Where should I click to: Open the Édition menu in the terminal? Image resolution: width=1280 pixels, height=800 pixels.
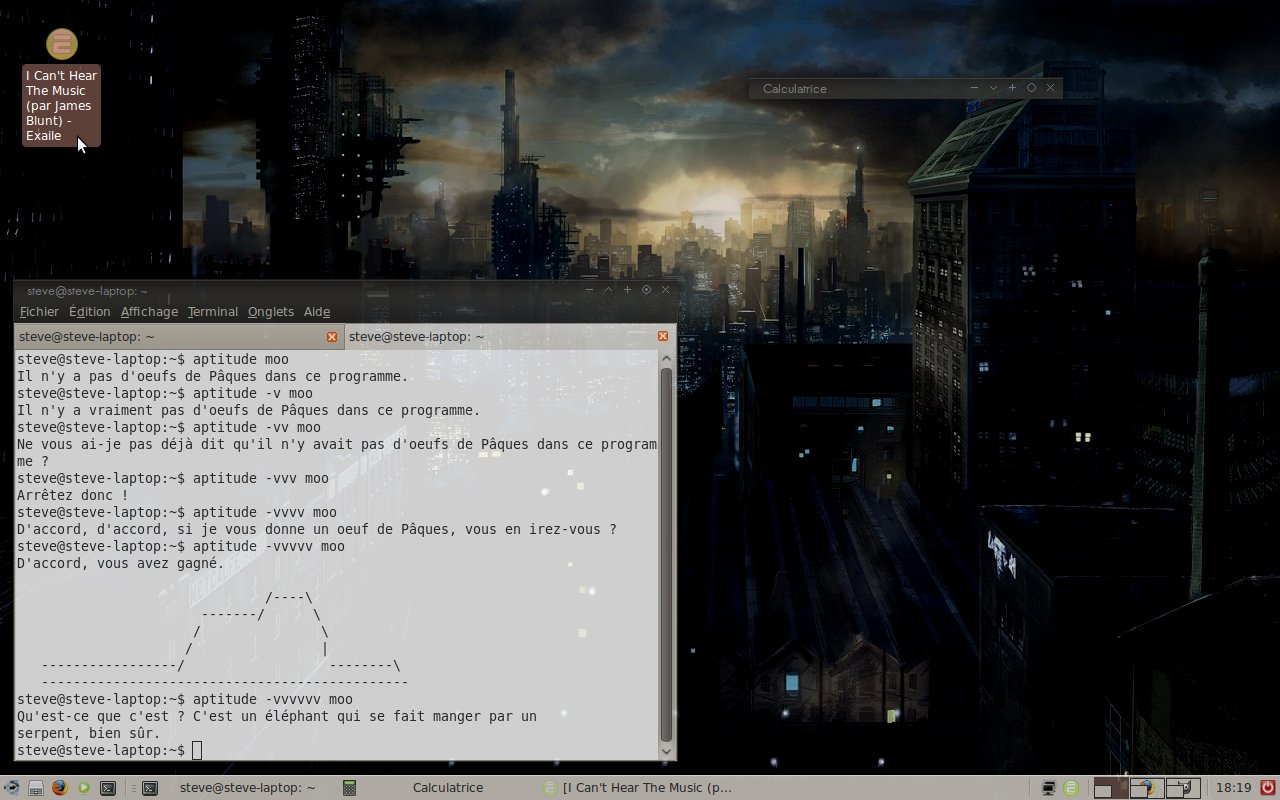pos(89,312)
